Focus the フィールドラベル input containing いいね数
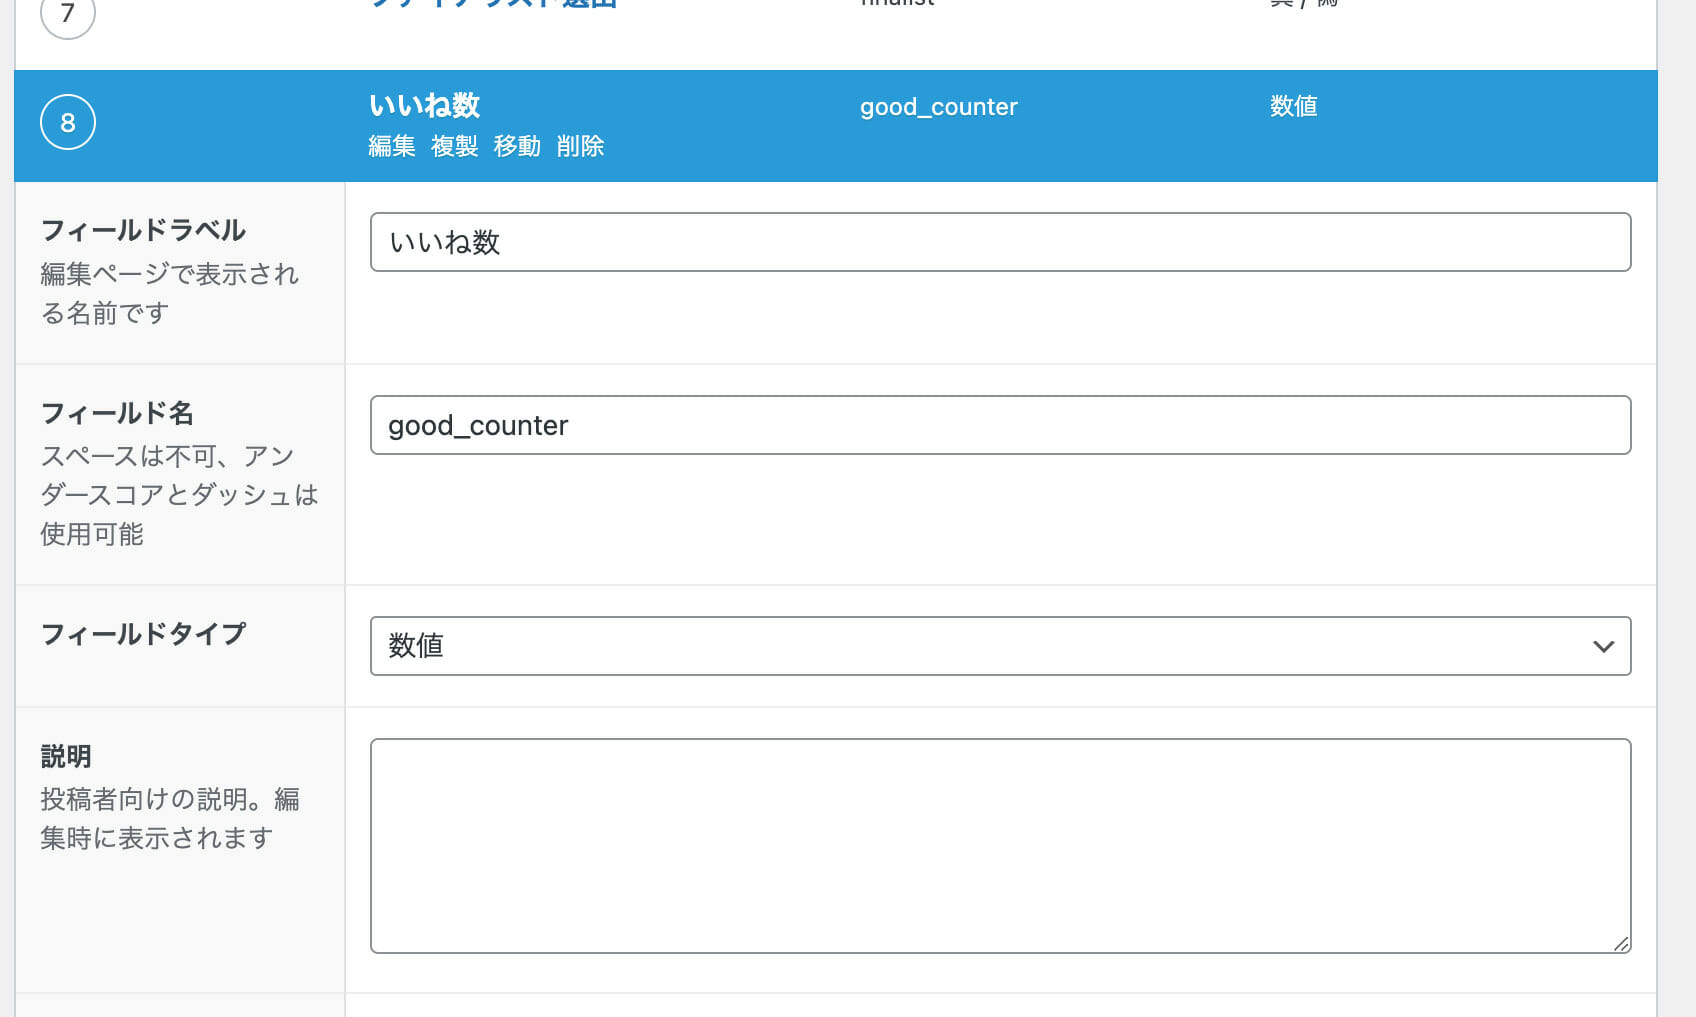 tap(1000, 242)
